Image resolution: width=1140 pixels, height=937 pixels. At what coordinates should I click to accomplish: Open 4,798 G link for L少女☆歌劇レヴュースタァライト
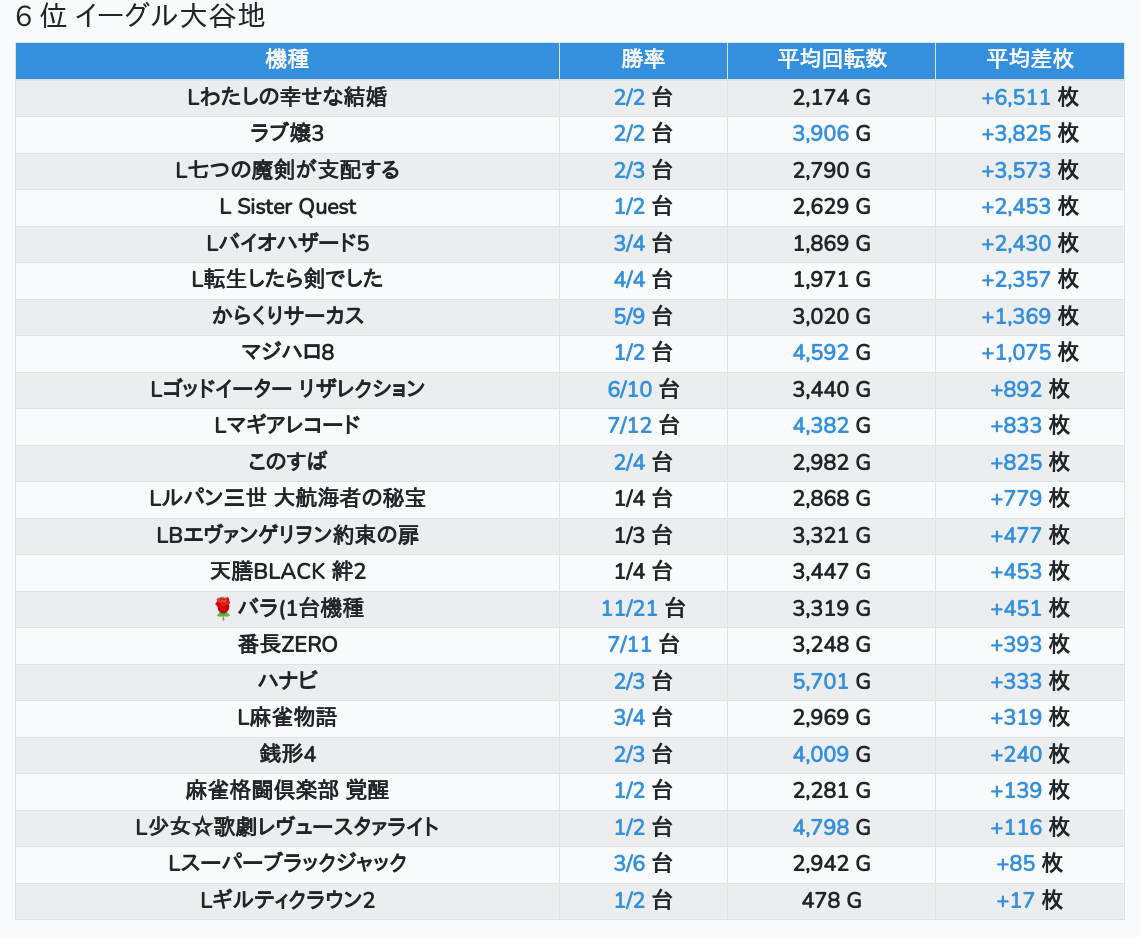coord(821,827)
